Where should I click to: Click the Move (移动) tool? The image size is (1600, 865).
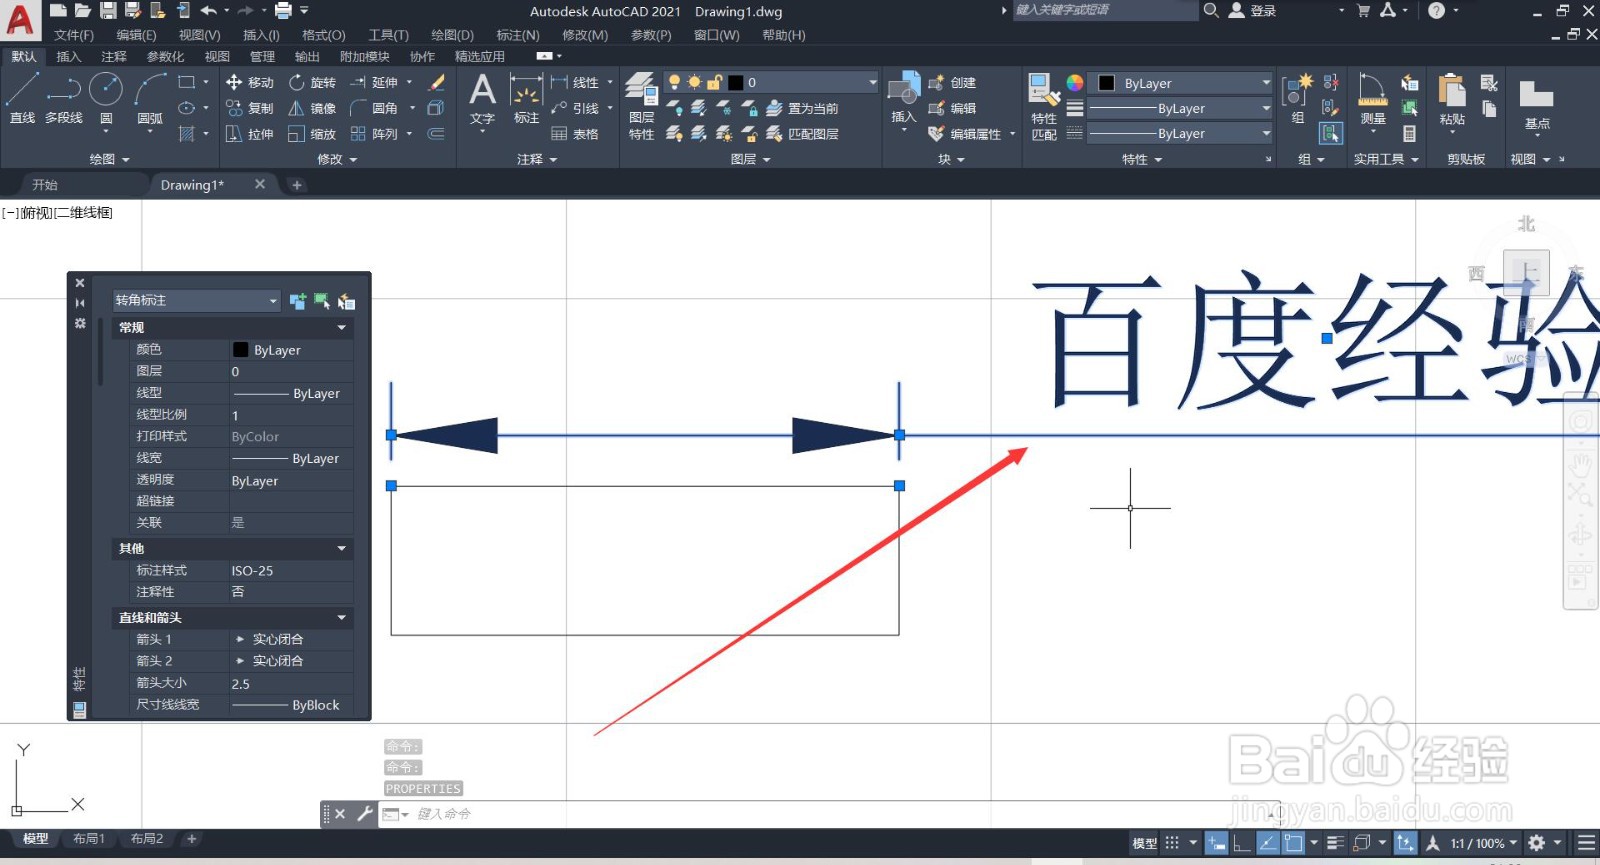[250, 82]
